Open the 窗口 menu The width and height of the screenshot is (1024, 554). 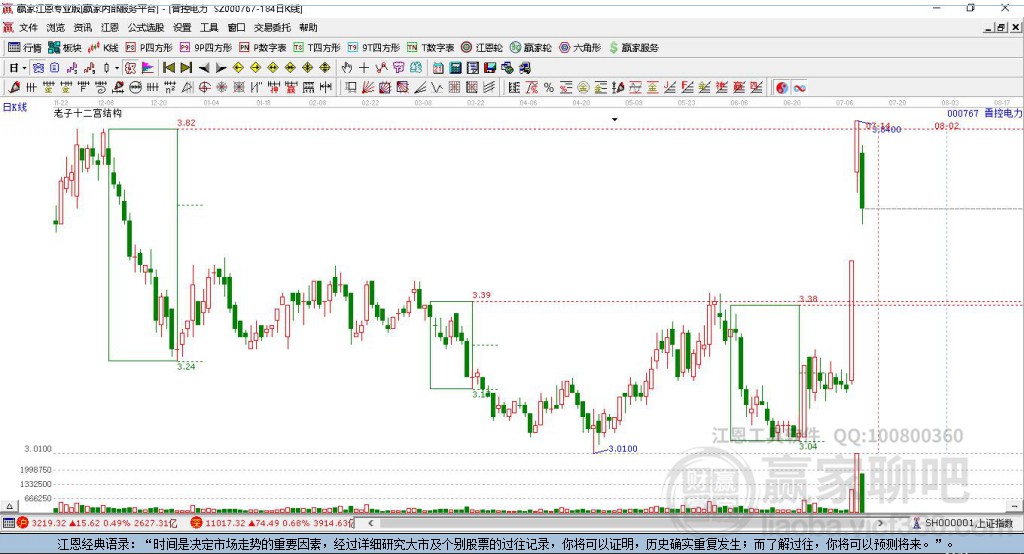click(x=236, y=27)
